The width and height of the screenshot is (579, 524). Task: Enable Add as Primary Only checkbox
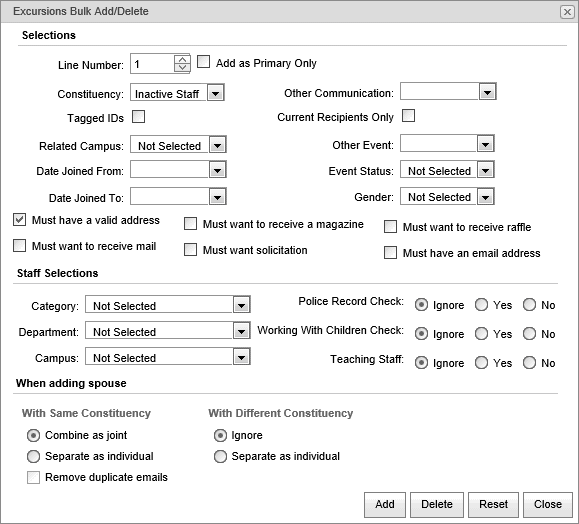click(203, 62)
